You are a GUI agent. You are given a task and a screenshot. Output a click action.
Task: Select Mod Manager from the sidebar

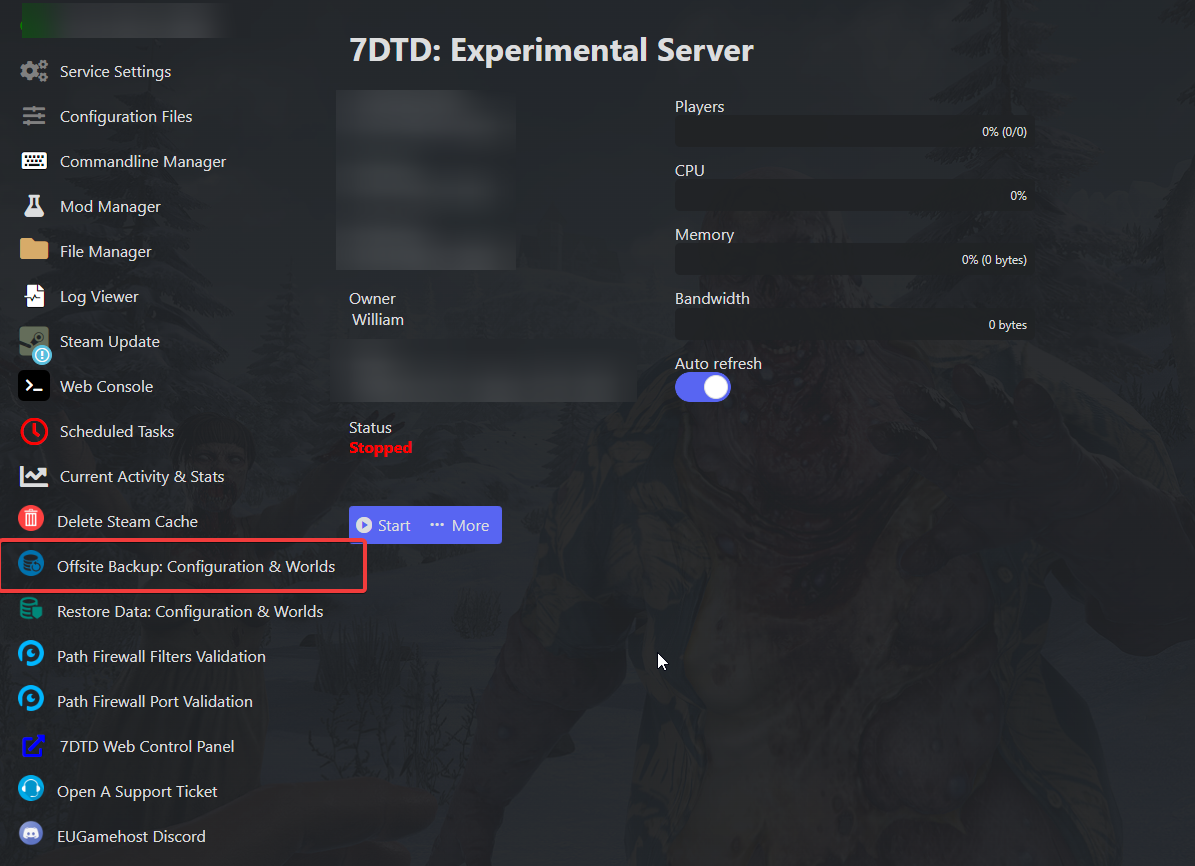(x=111, y=207)
